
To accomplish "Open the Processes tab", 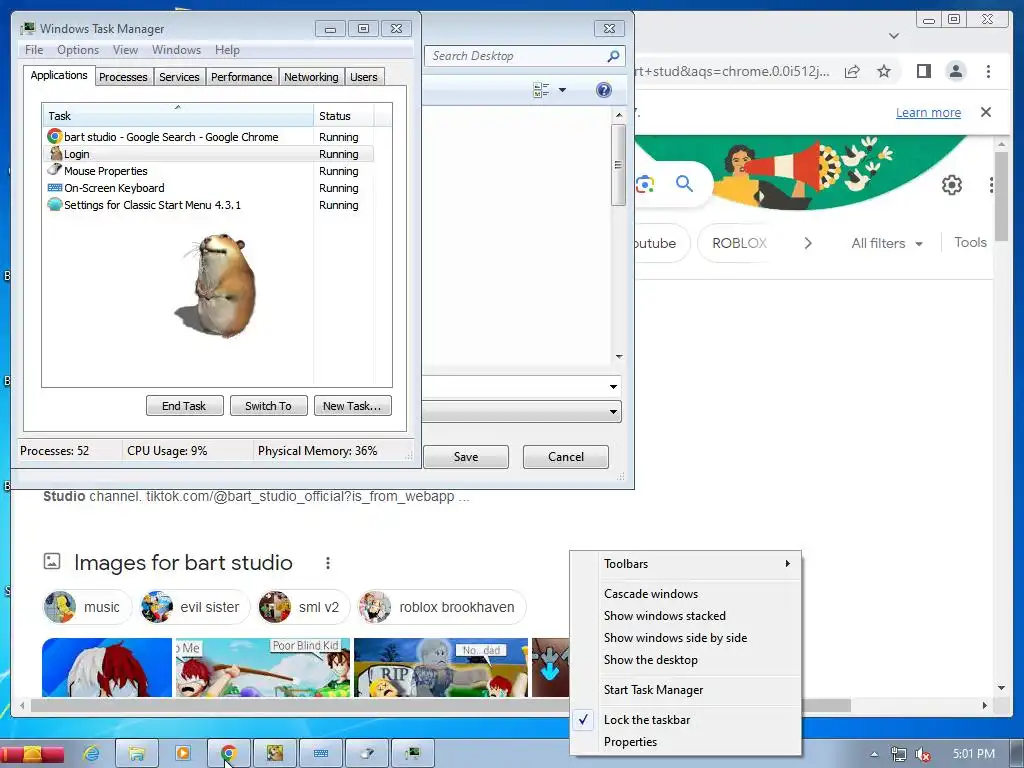I will tap(123, 77).
